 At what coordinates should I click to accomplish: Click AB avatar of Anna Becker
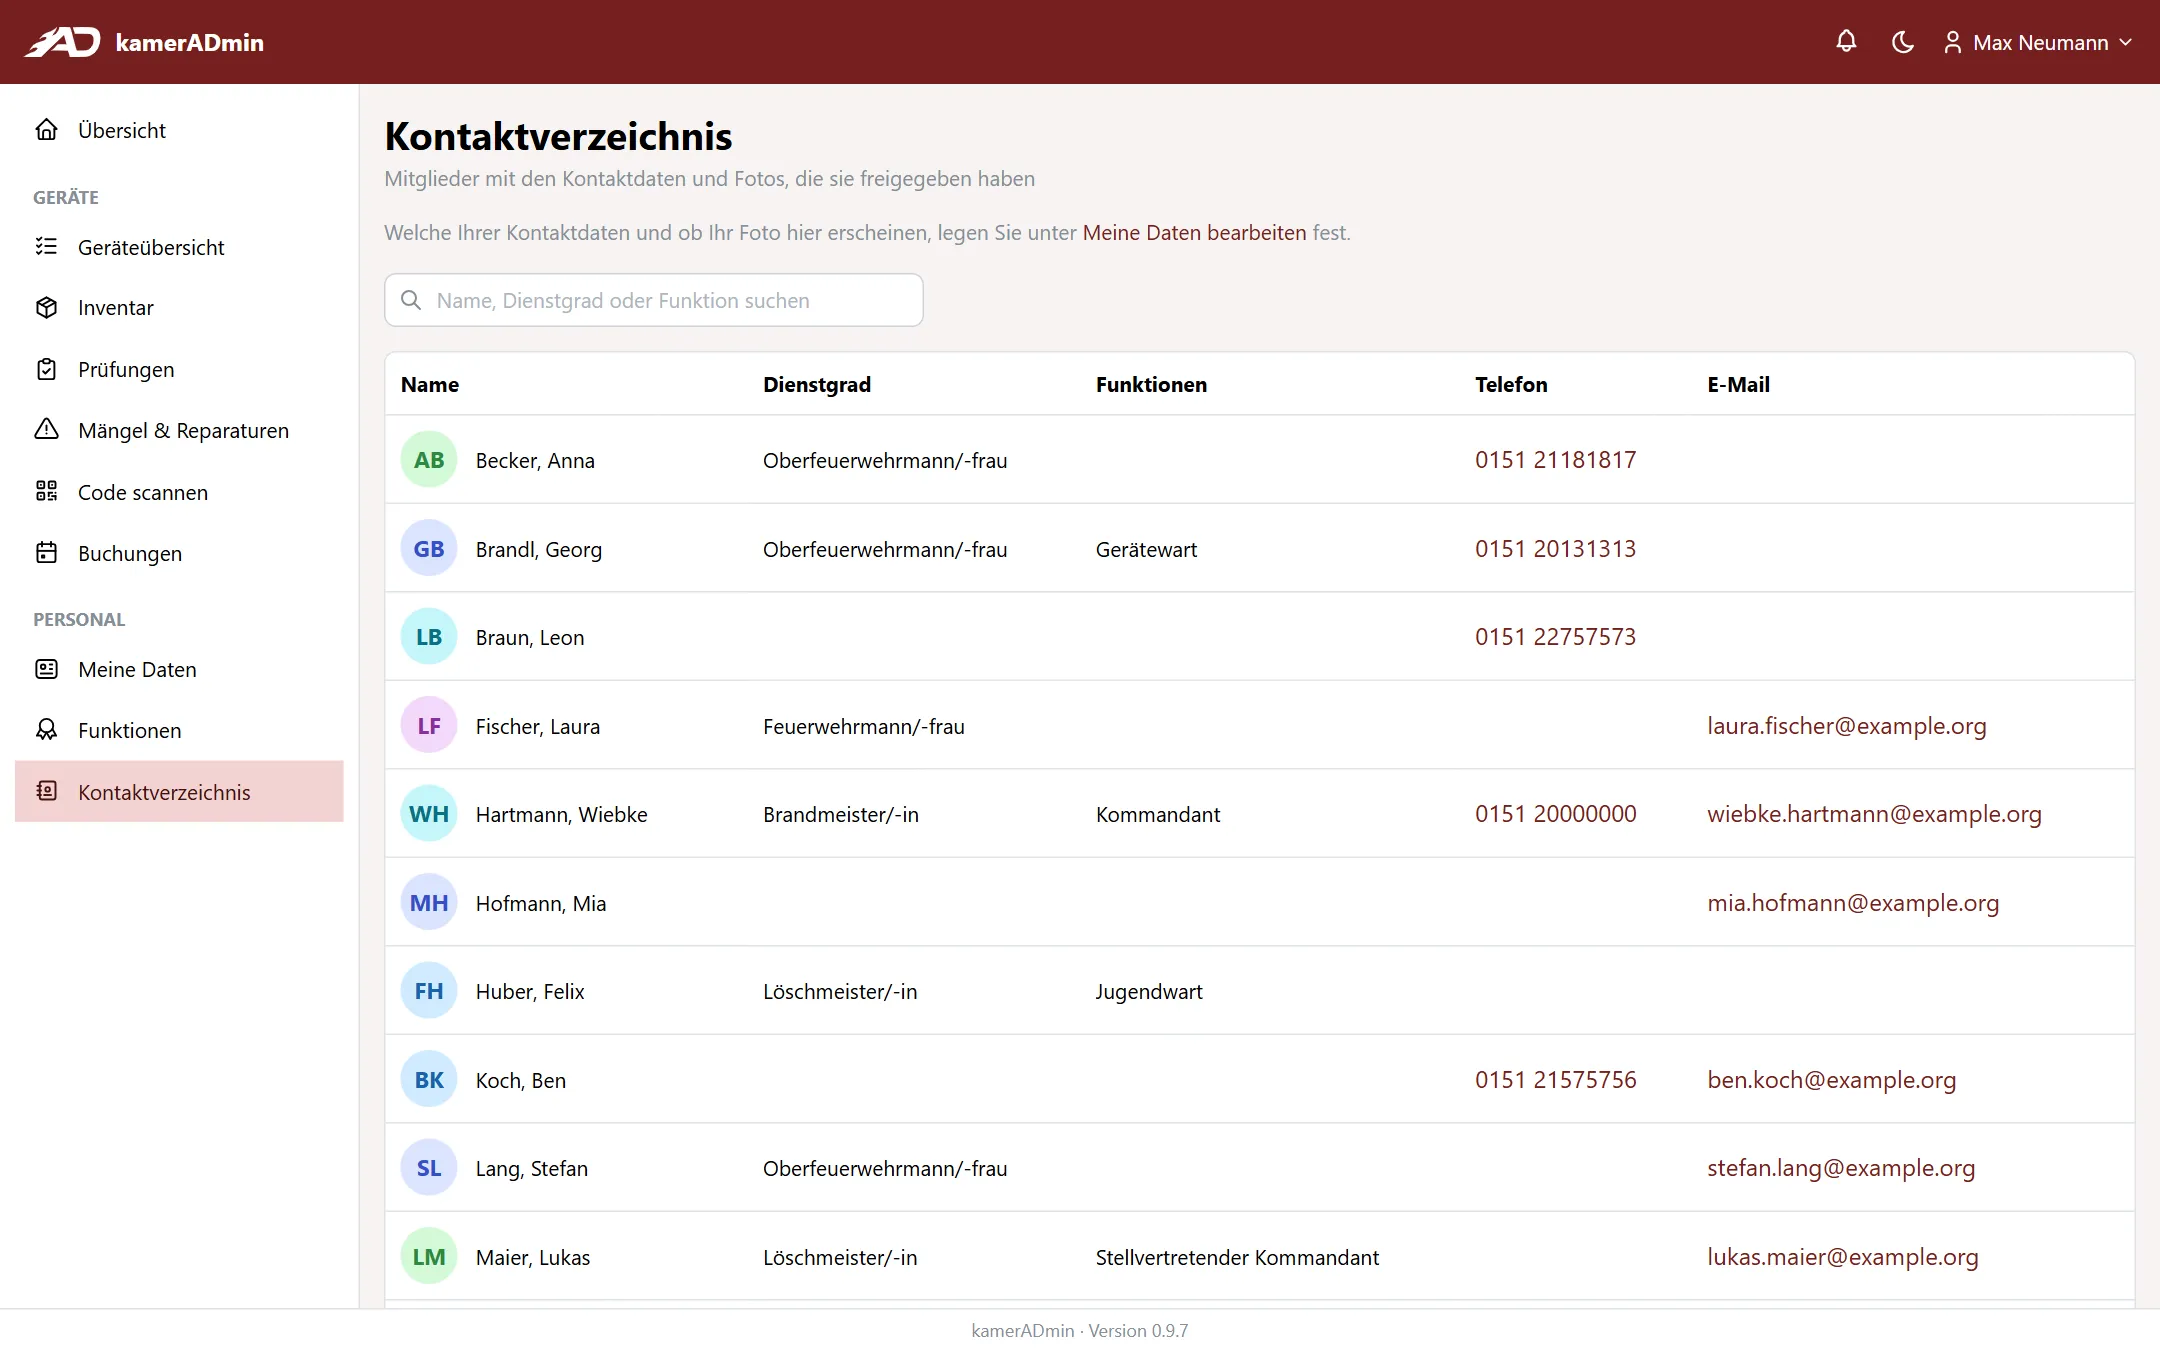[429, 460]
